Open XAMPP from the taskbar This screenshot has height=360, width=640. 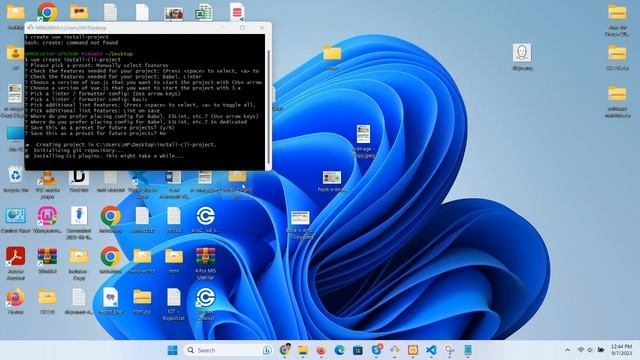(x=413, y=350)
